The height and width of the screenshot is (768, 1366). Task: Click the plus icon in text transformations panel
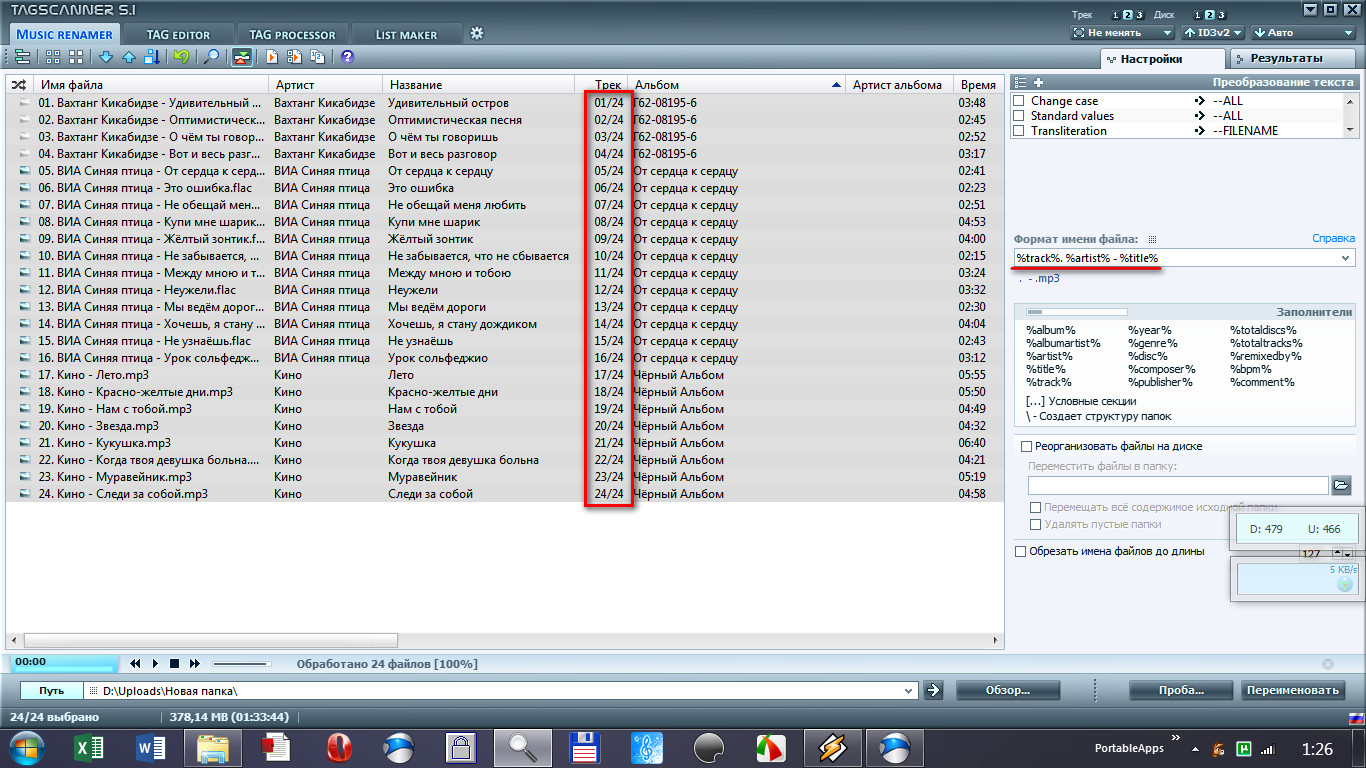1038,82
